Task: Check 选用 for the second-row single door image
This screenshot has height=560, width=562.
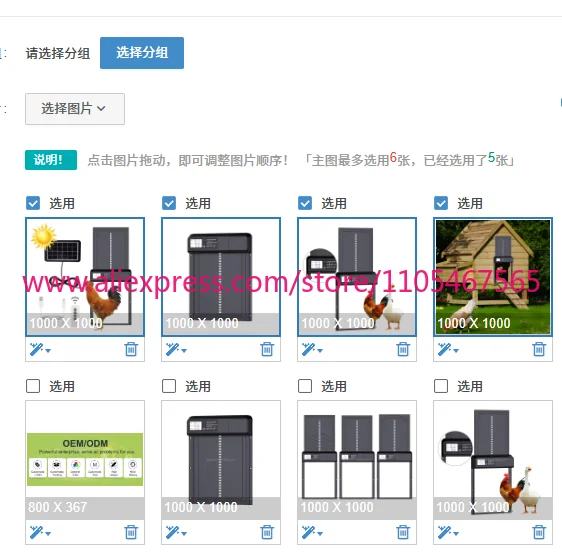Action: [x=169, y=386]
